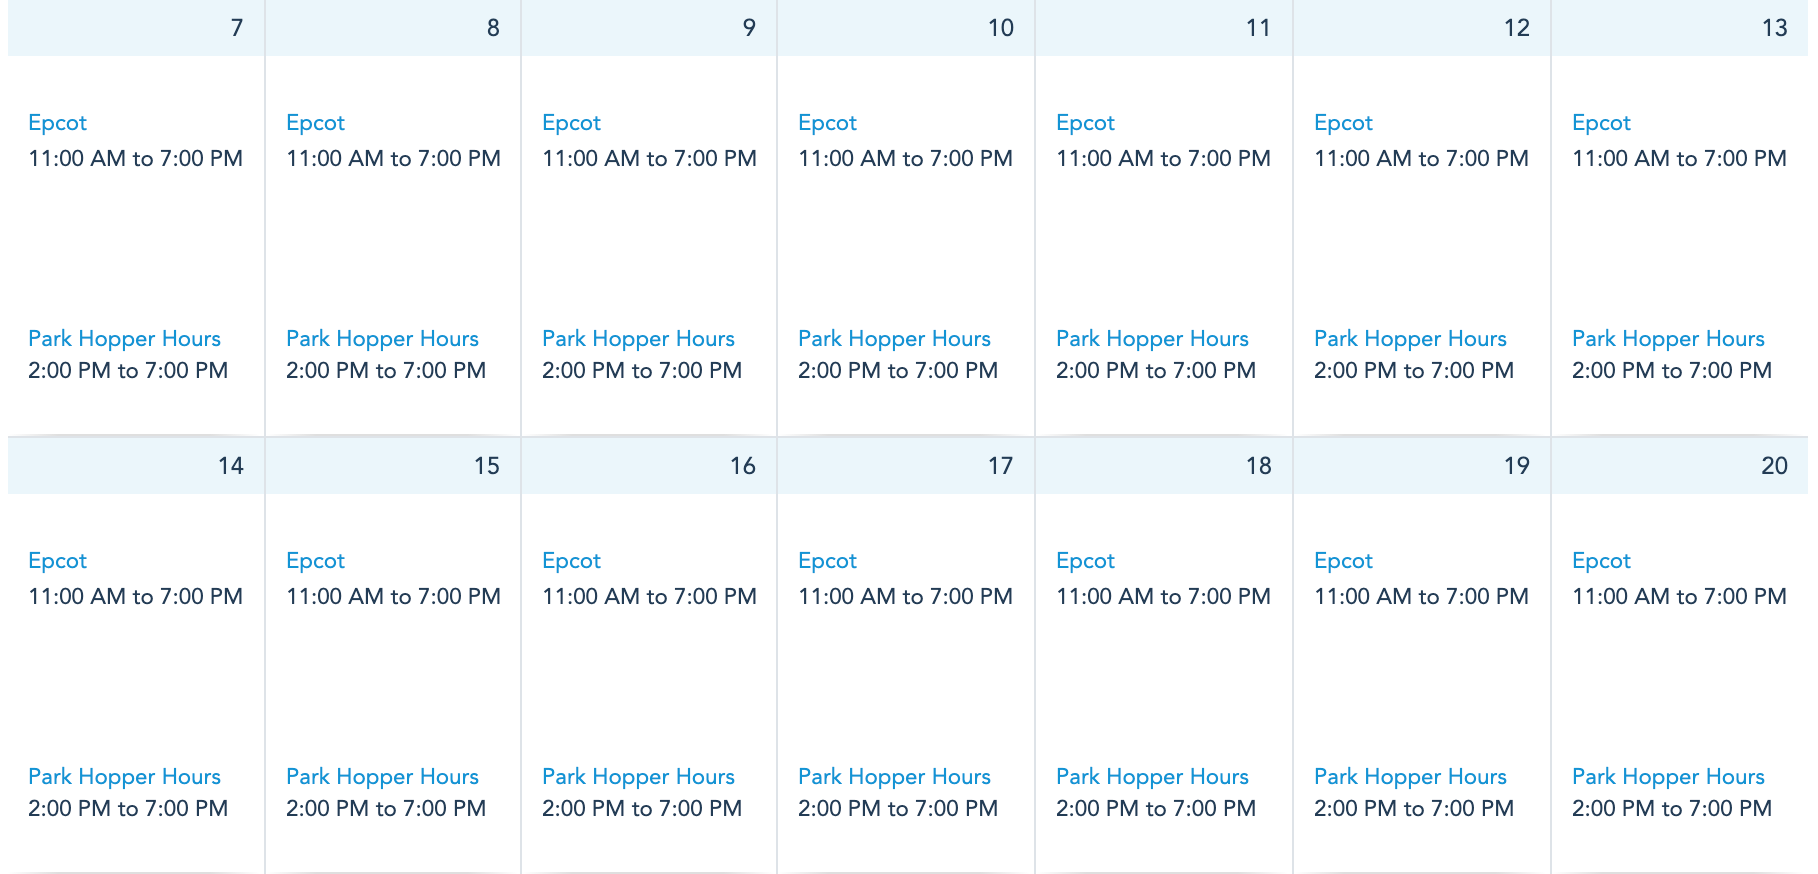
Task: Open the Epcot link on day 20
Action: [x=1601, y=561]
